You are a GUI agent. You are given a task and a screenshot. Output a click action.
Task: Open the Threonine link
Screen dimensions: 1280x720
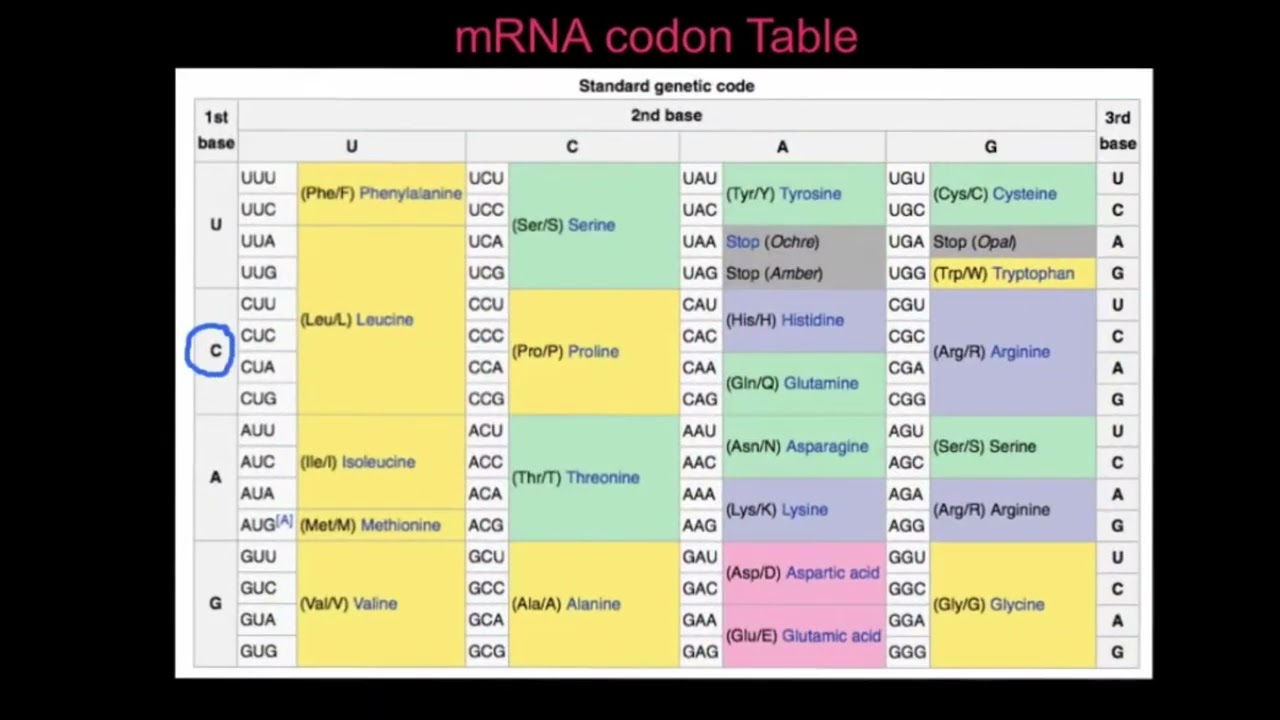coord(602,478)
